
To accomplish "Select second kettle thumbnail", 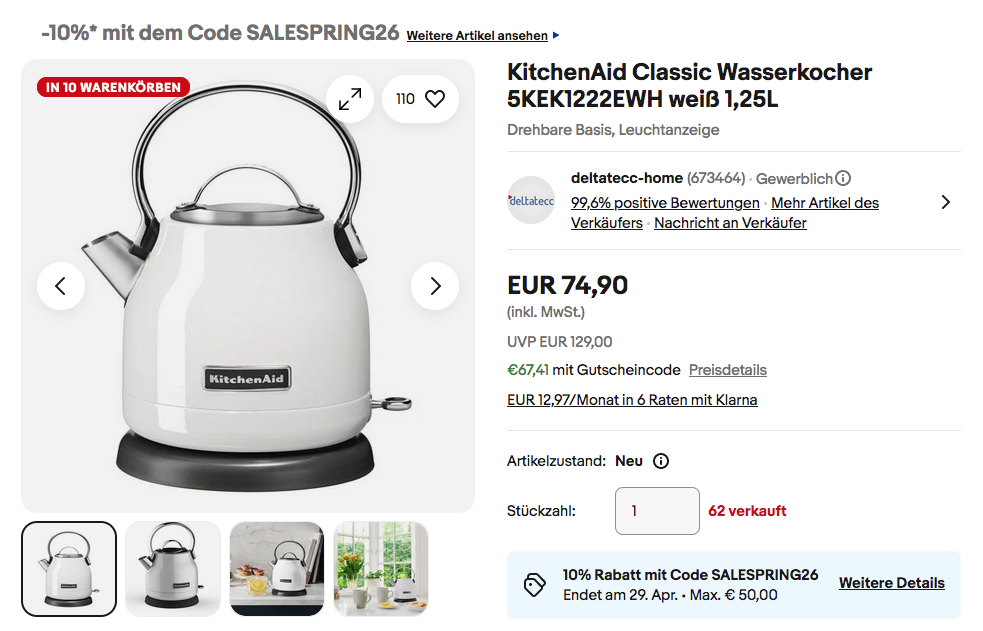I will (x=173, y=569).
